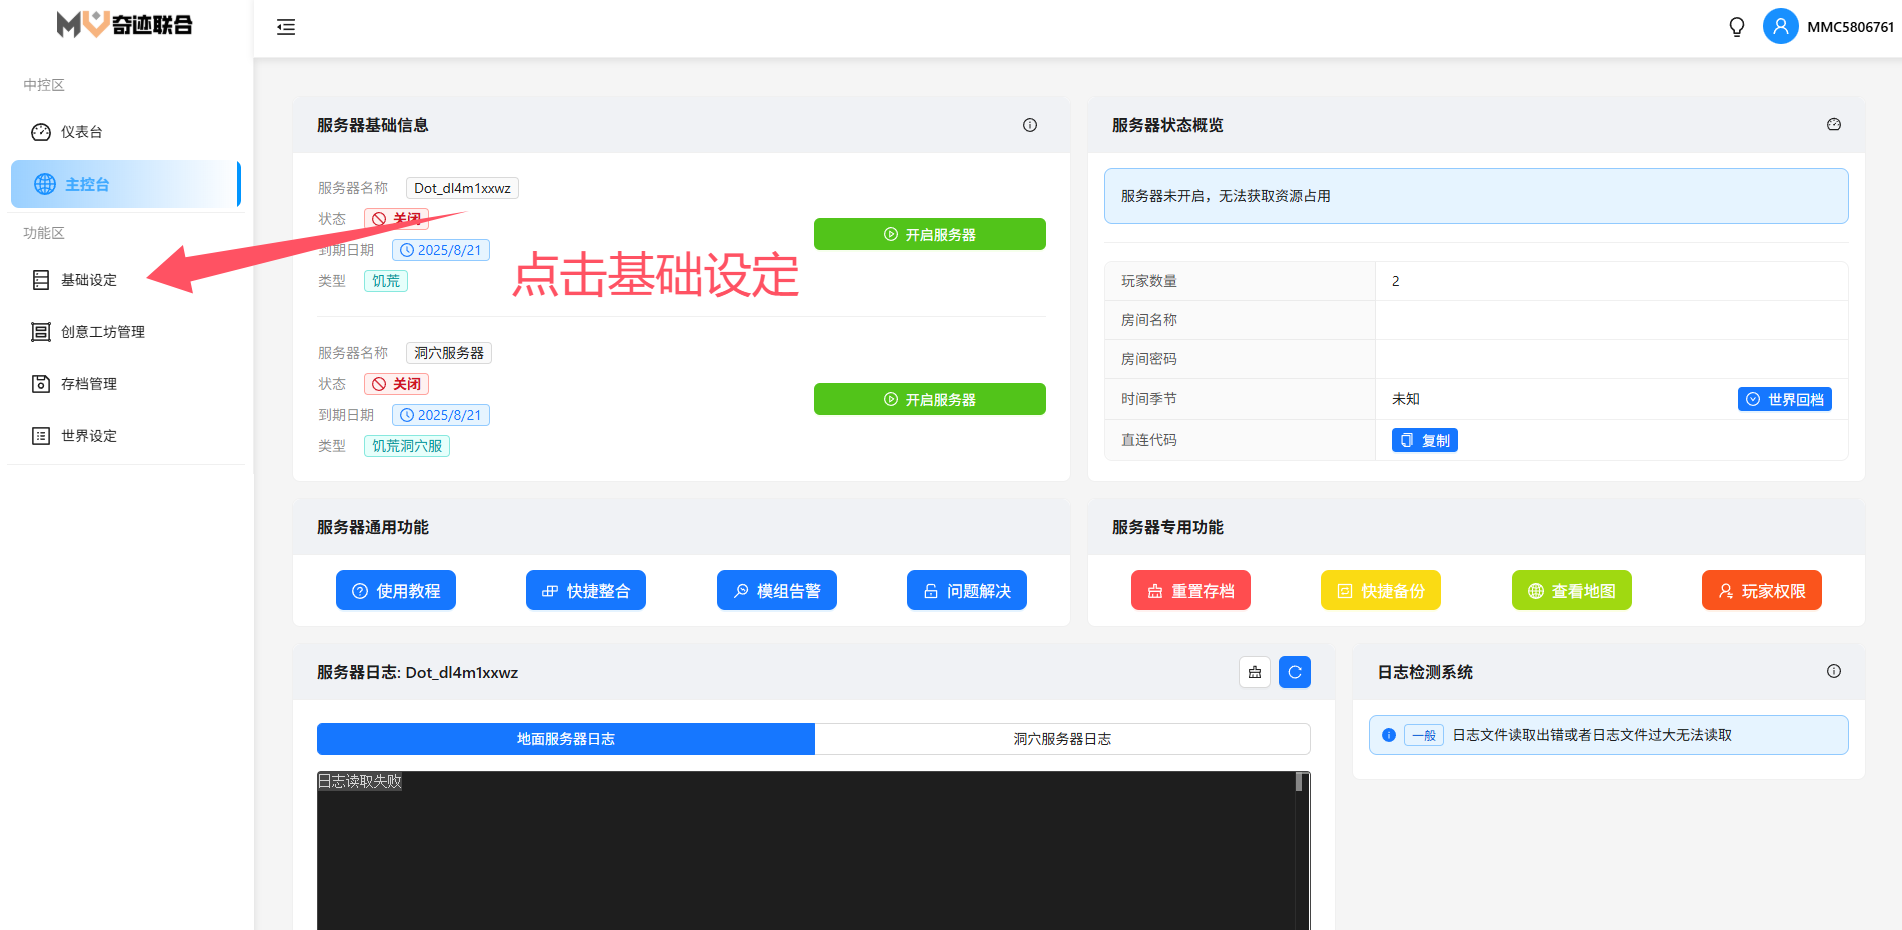Click the clear log icon beside refresh
Screen dimensions: 1902x930
[1255, 672]
